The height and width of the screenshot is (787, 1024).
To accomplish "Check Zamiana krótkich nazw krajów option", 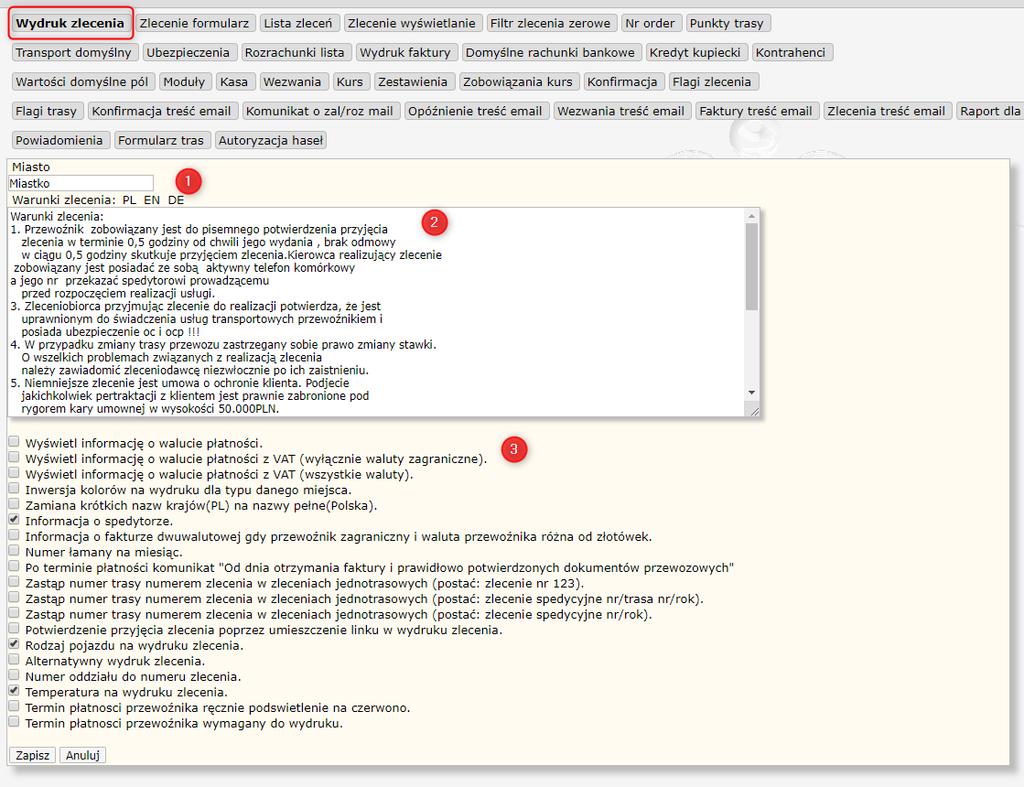I will click(x=14, y=504).
